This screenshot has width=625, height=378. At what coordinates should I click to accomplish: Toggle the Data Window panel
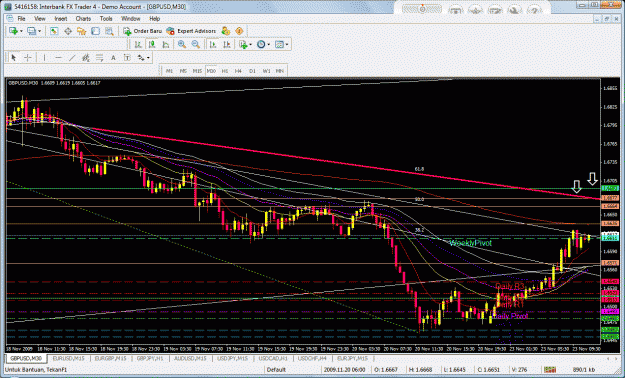[x=68, y=31]
